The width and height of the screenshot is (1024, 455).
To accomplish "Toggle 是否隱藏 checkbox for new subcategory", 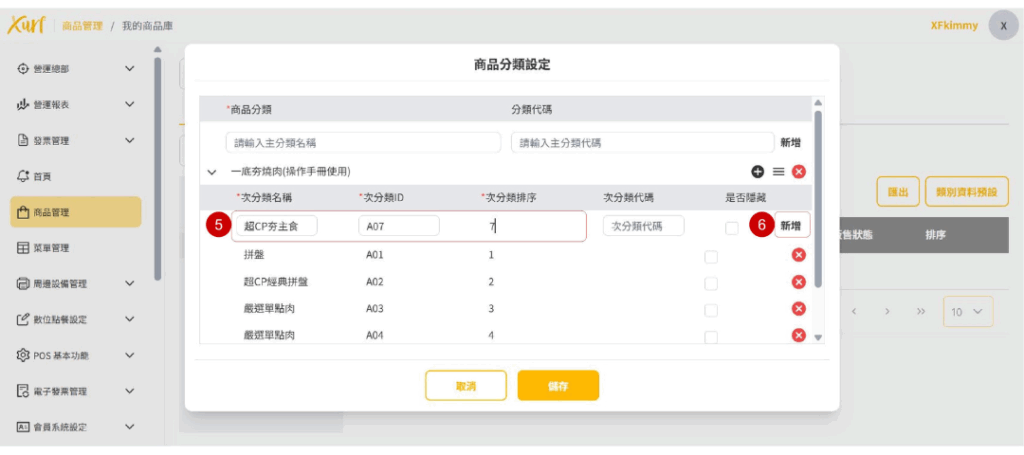I will coord(732,227).
